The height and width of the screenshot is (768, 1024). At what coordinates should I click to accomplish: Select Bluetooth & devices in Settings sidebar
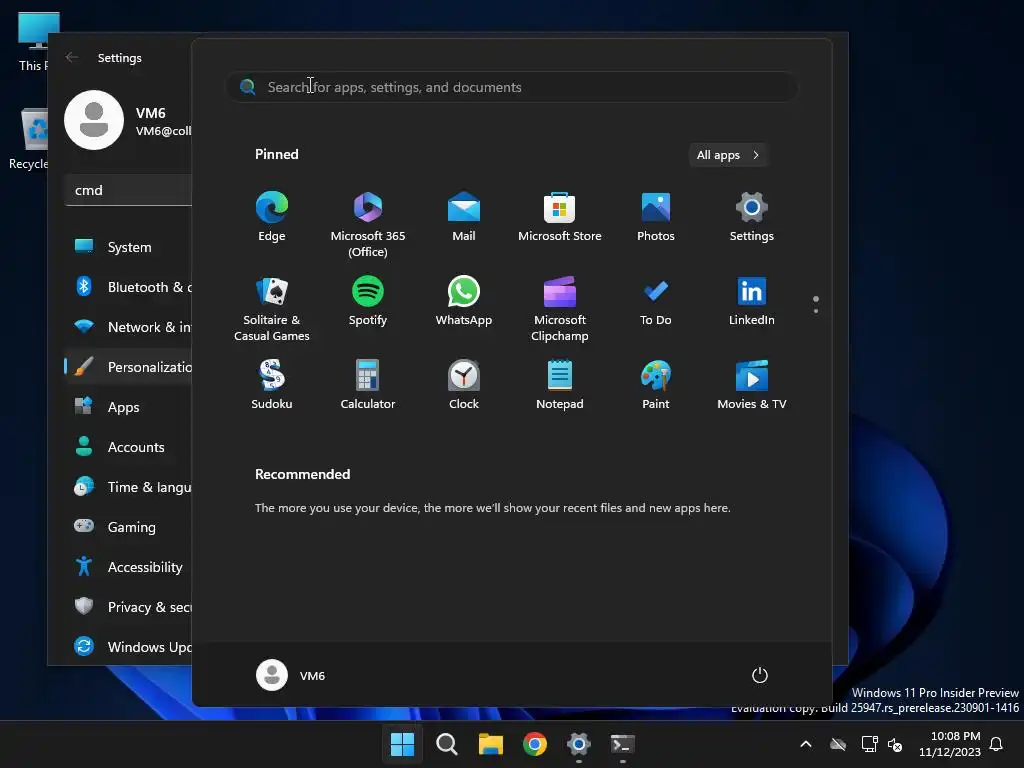click(x=128, y=287)
